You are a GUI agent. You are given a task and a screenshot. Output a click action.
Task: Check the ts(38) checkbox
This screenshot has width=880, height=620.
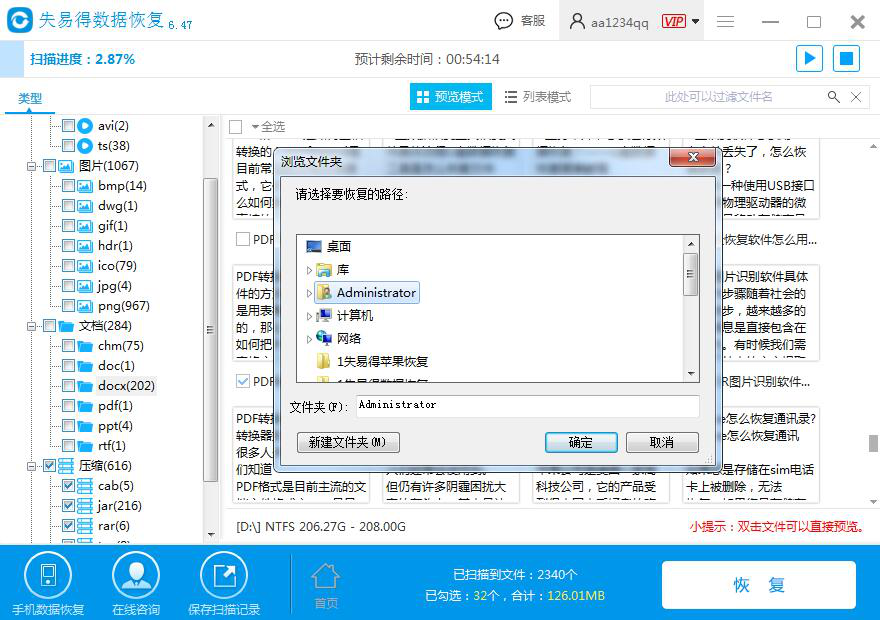click(68, 146)
